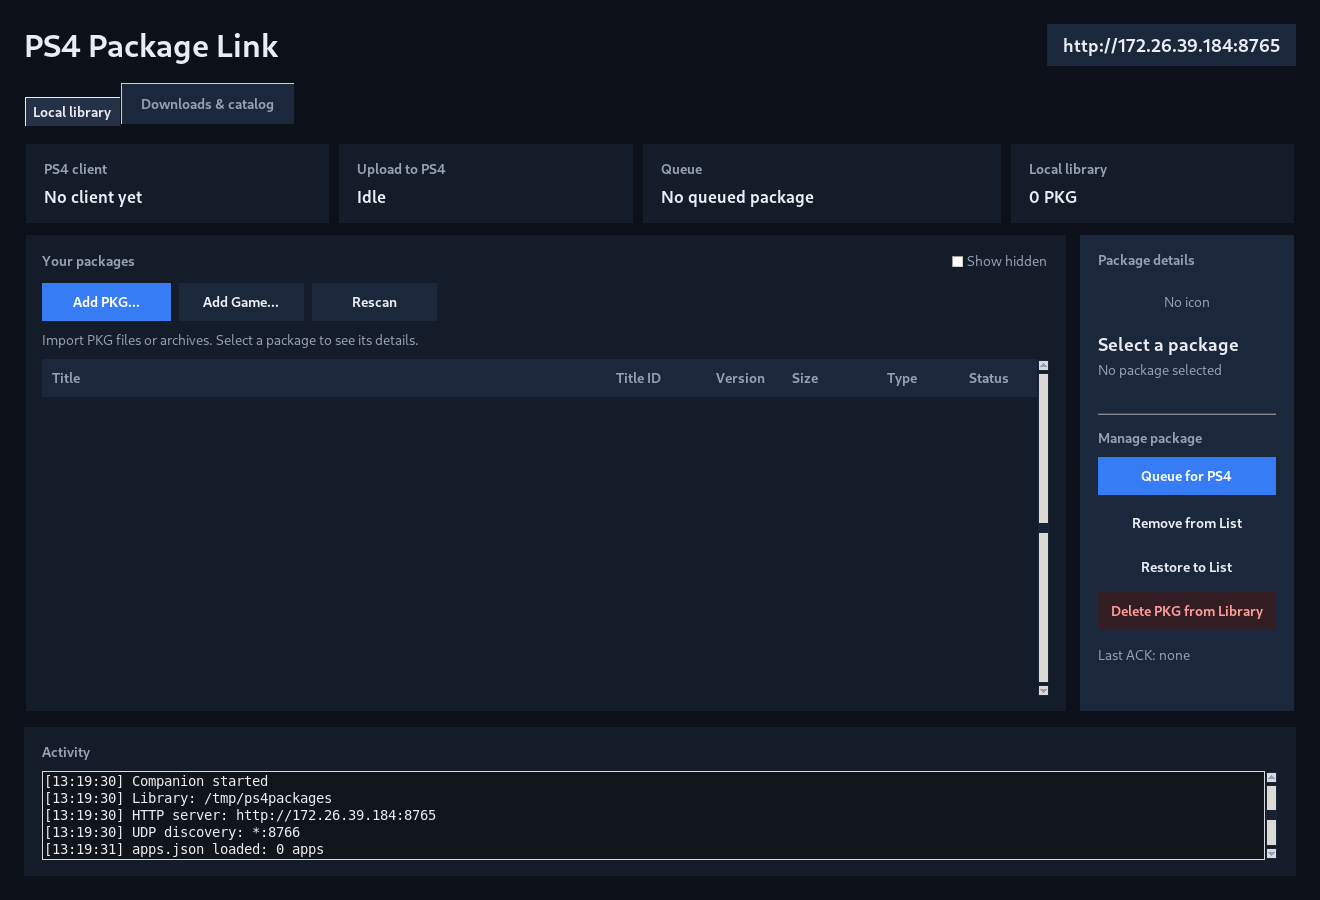Click the Queue for PS4 button

[1186, 476]
